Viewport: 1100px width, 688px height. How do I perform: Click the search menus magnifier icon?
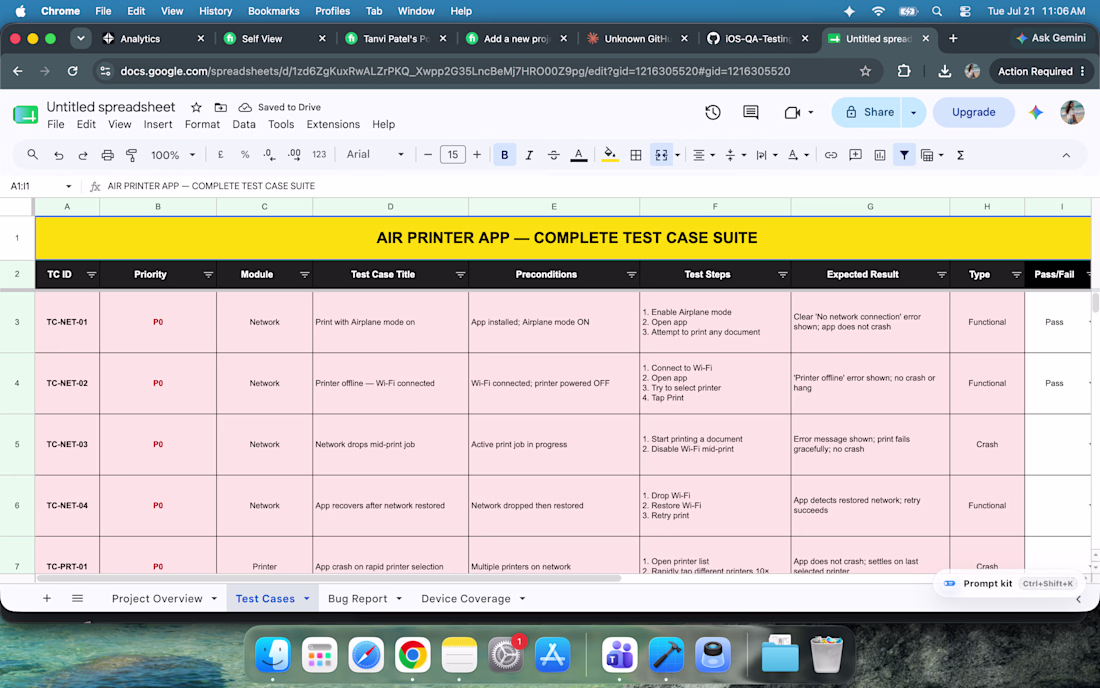click(32, 155)
